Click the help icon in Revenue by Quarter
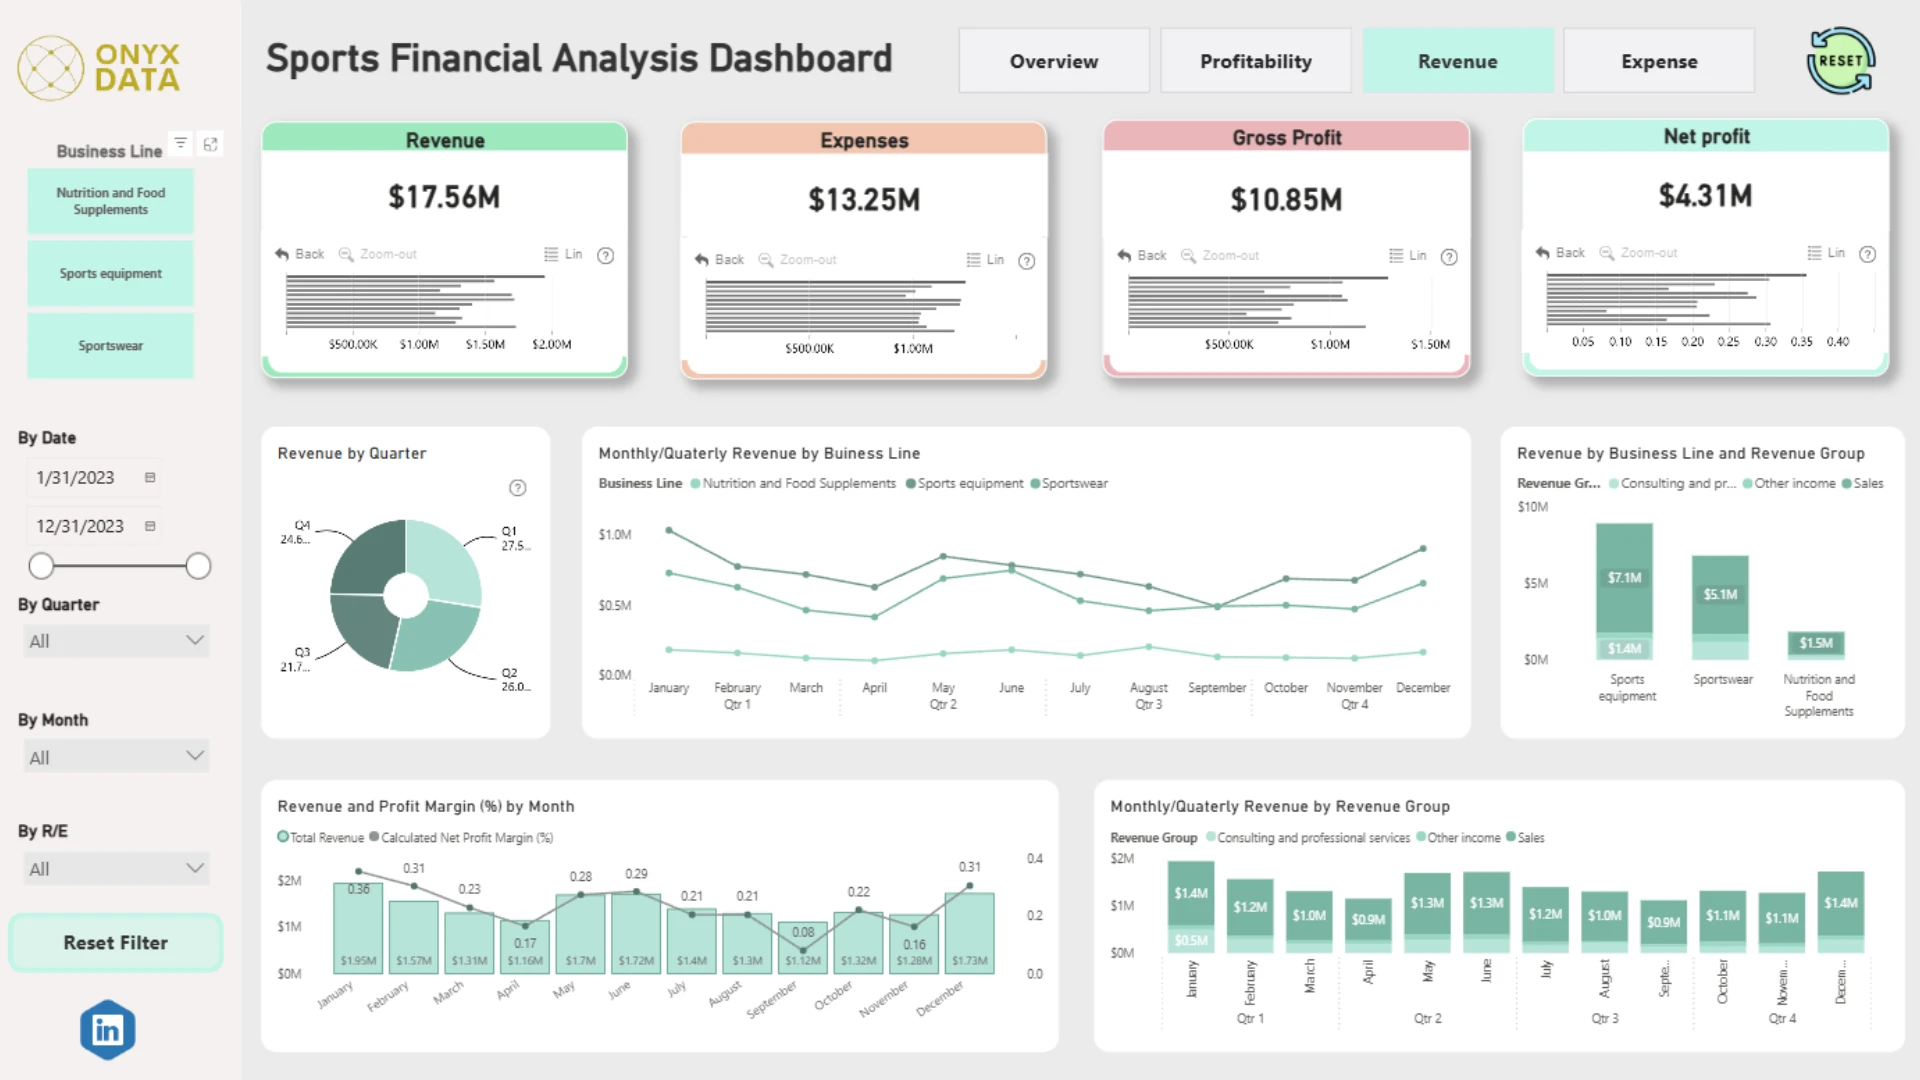 [517, 488]
